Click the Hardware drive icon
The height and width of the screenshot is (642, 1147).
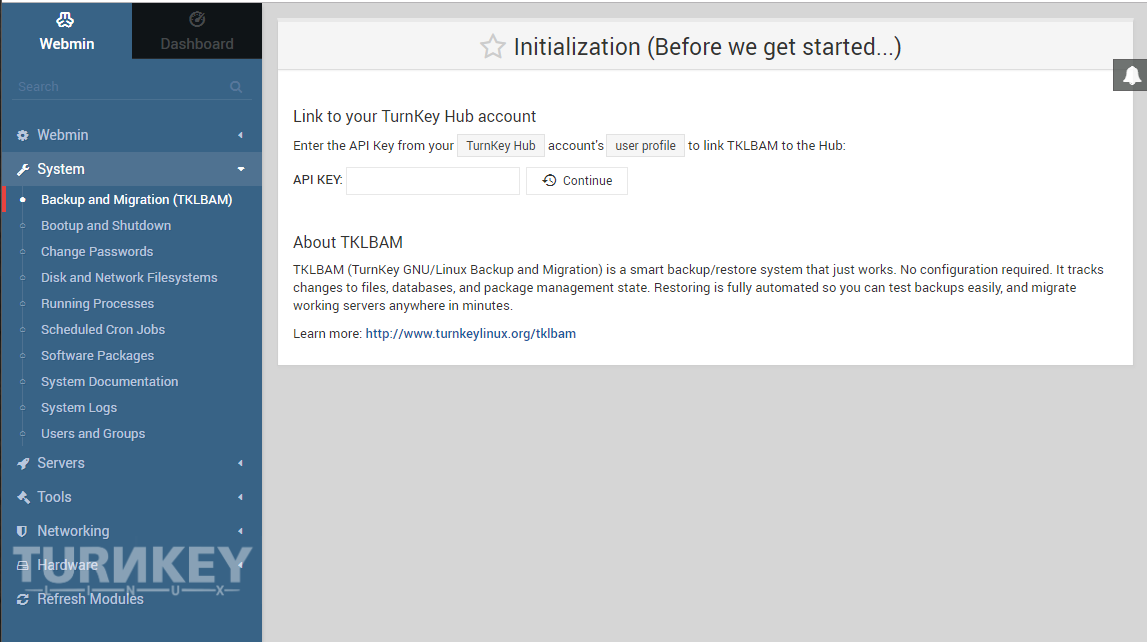(x=23, y=565)
